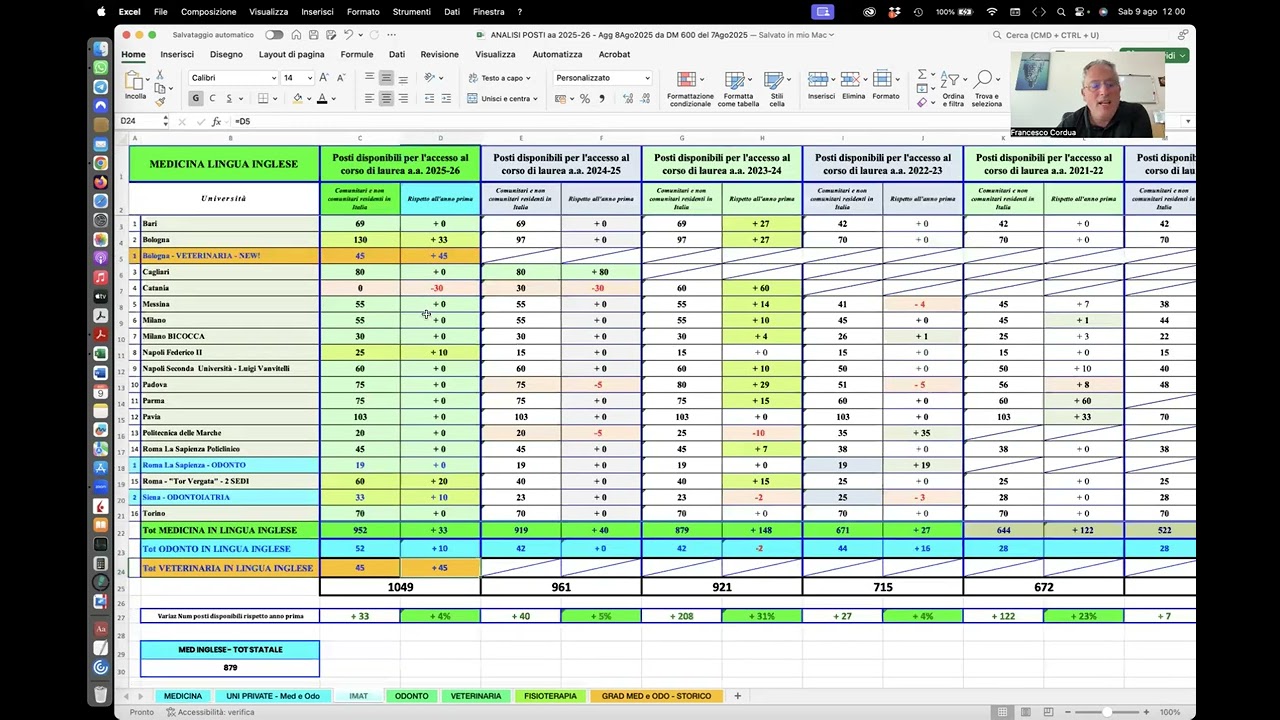Screen dimensions: 1280x720
Task: Toggle bold G formatting button
Action: (x=195, y=98)
